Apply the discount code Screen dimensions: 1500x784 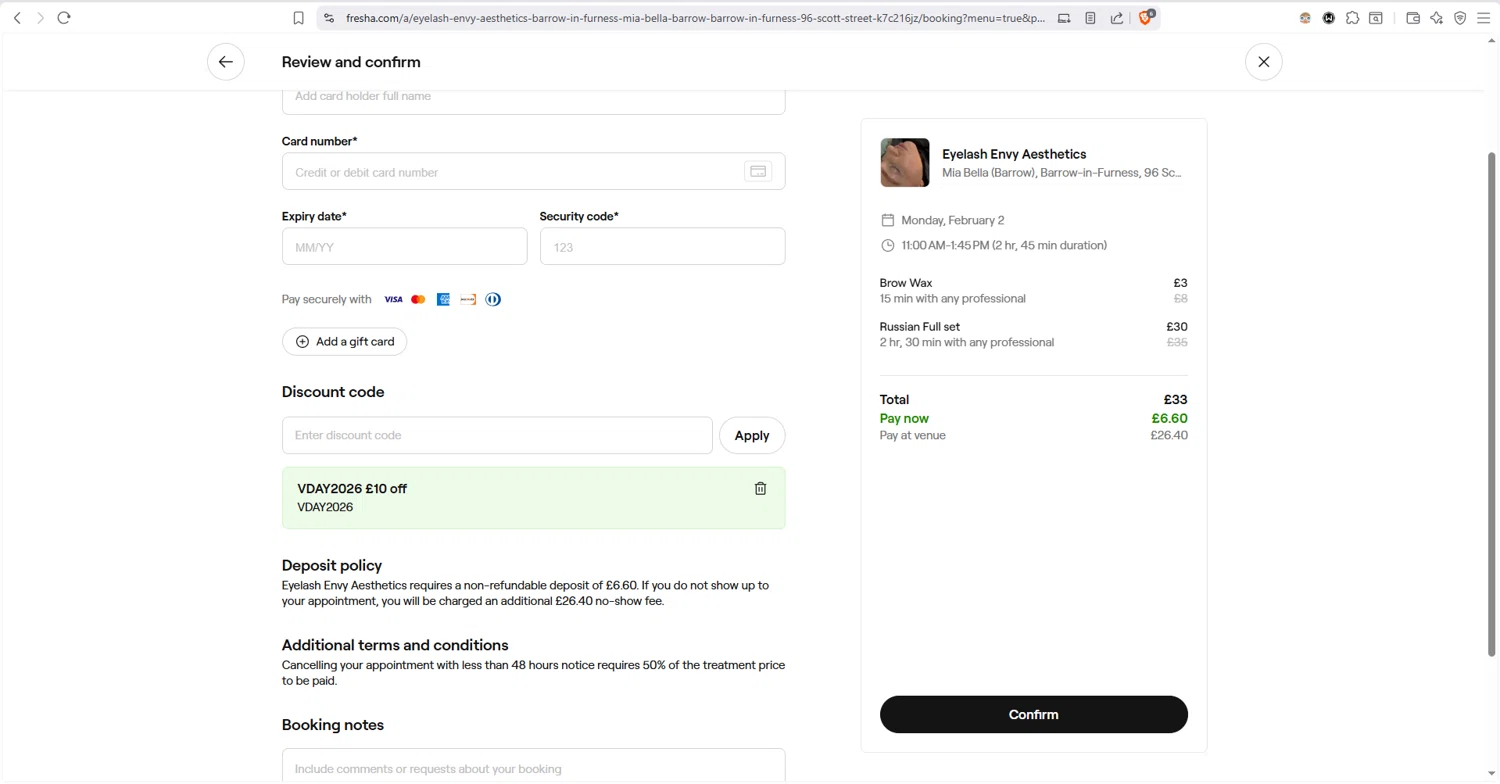point(752,436)
